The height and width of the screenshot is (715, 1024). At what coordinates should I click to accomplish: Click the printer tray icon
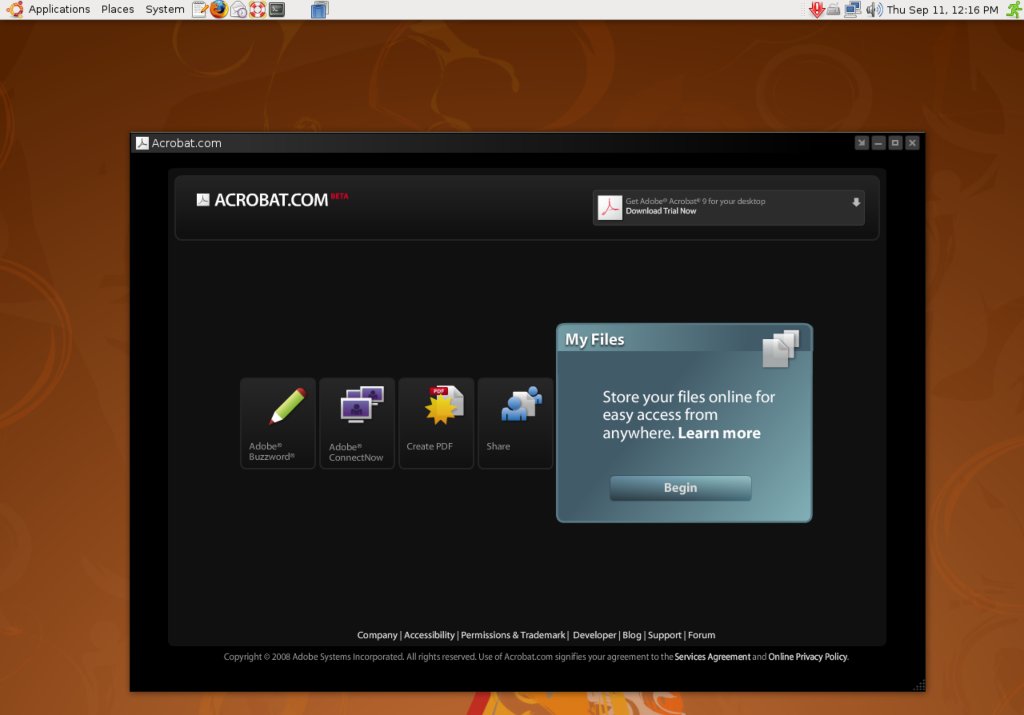tap(833, 10)
